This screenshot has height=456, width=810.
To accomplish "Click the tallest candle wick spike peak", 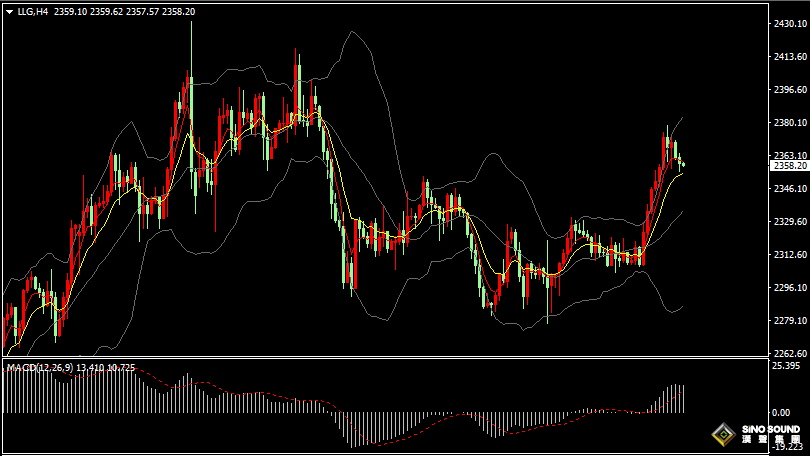I will pos(191,24).
